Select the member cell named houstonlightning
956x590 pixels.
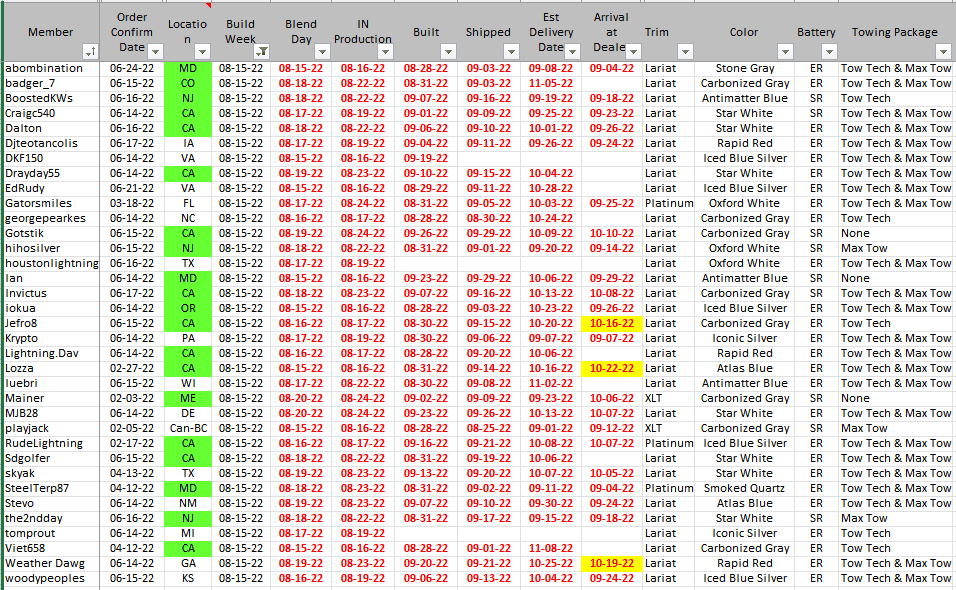(52, 263)
